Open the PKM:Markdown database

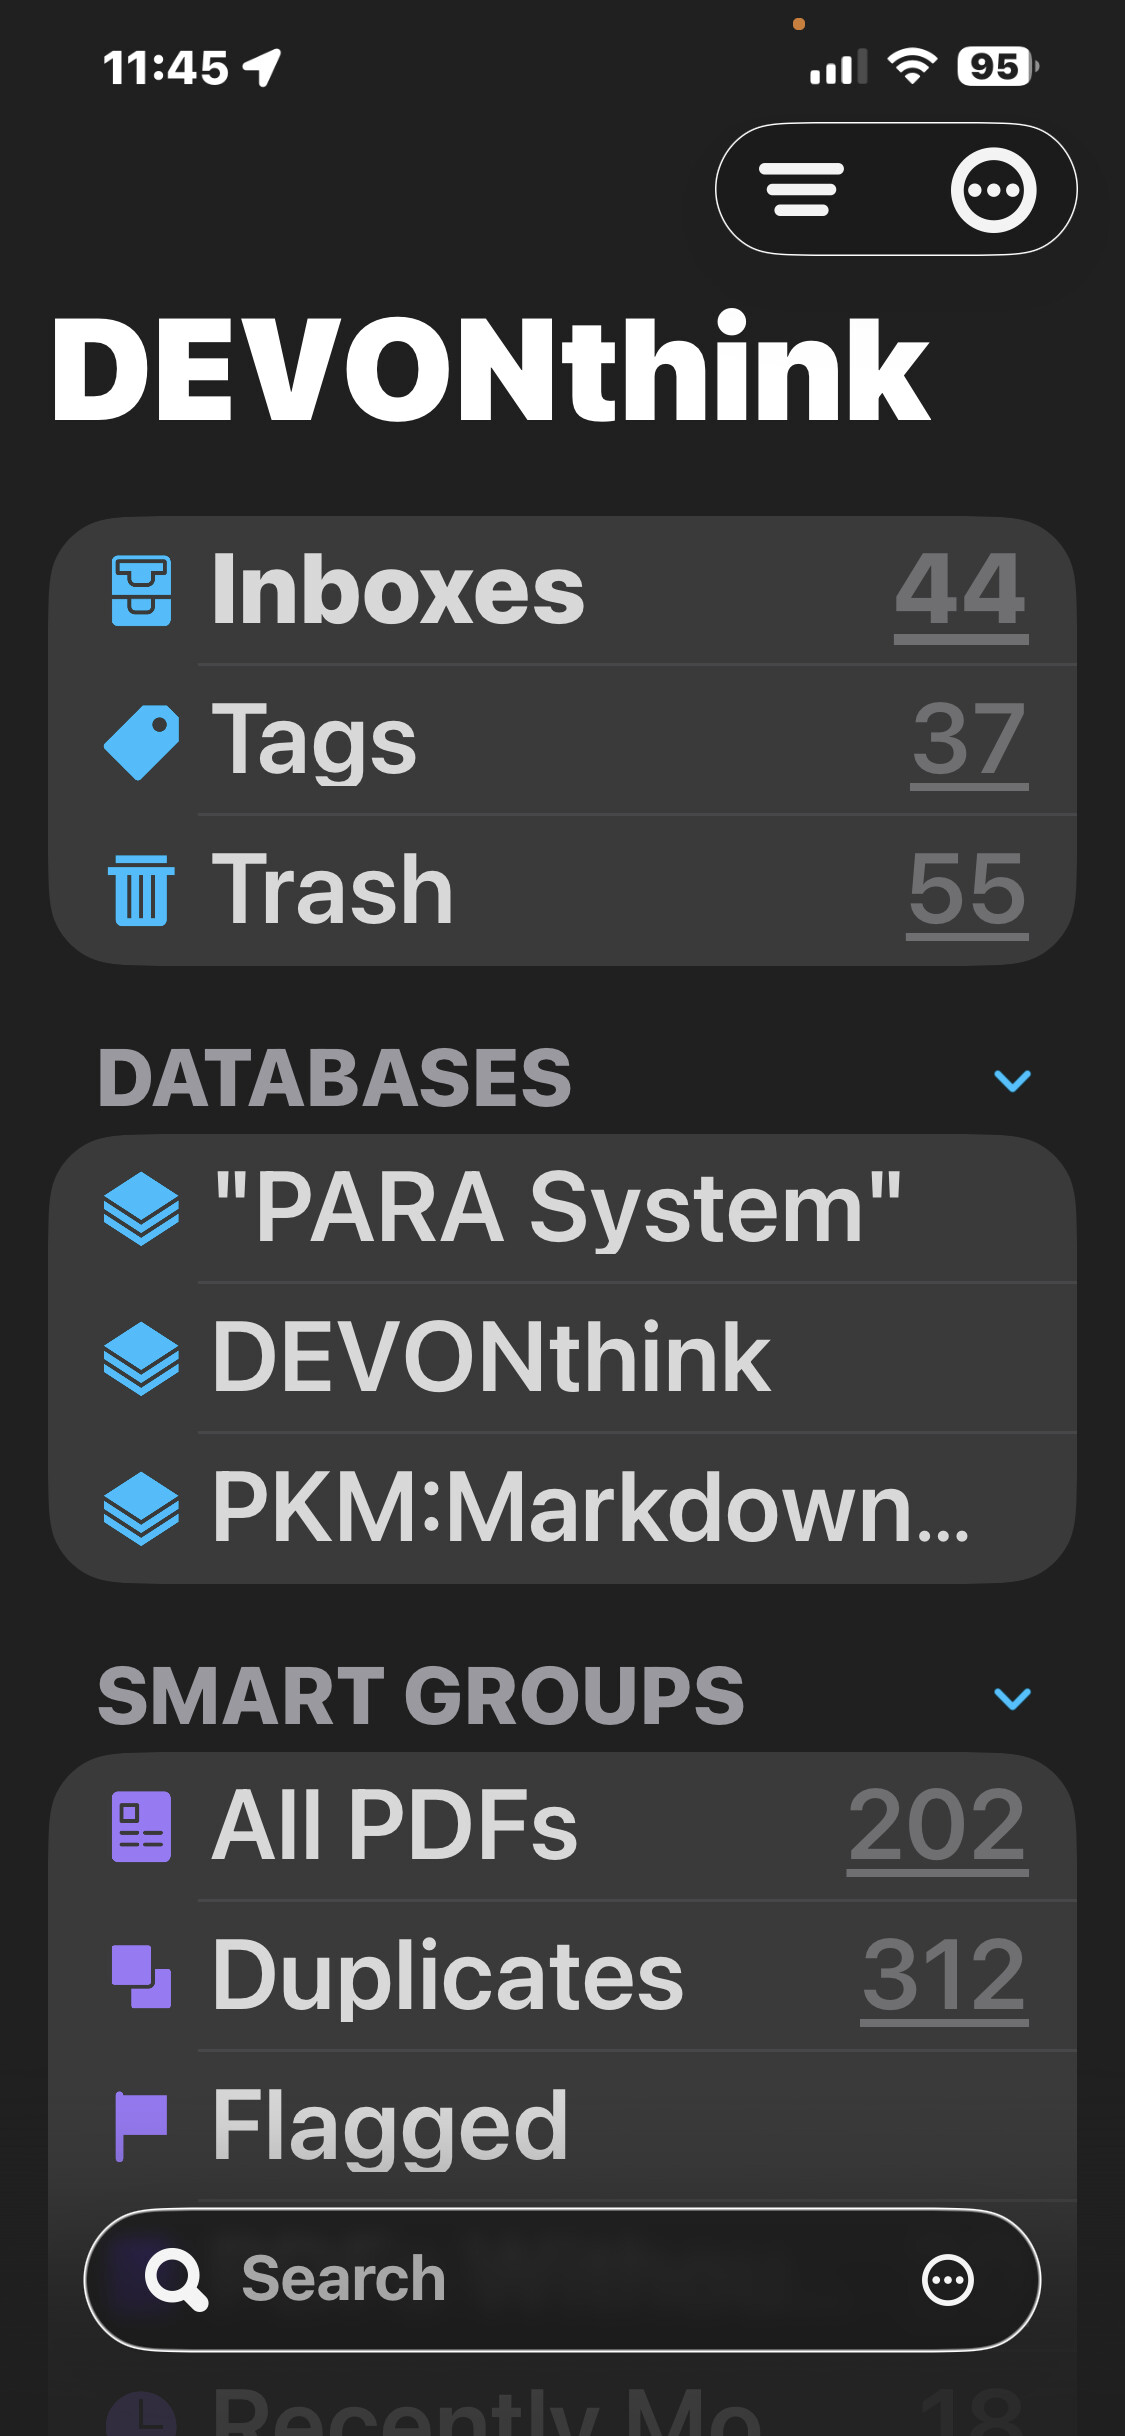pos(590,1507)
